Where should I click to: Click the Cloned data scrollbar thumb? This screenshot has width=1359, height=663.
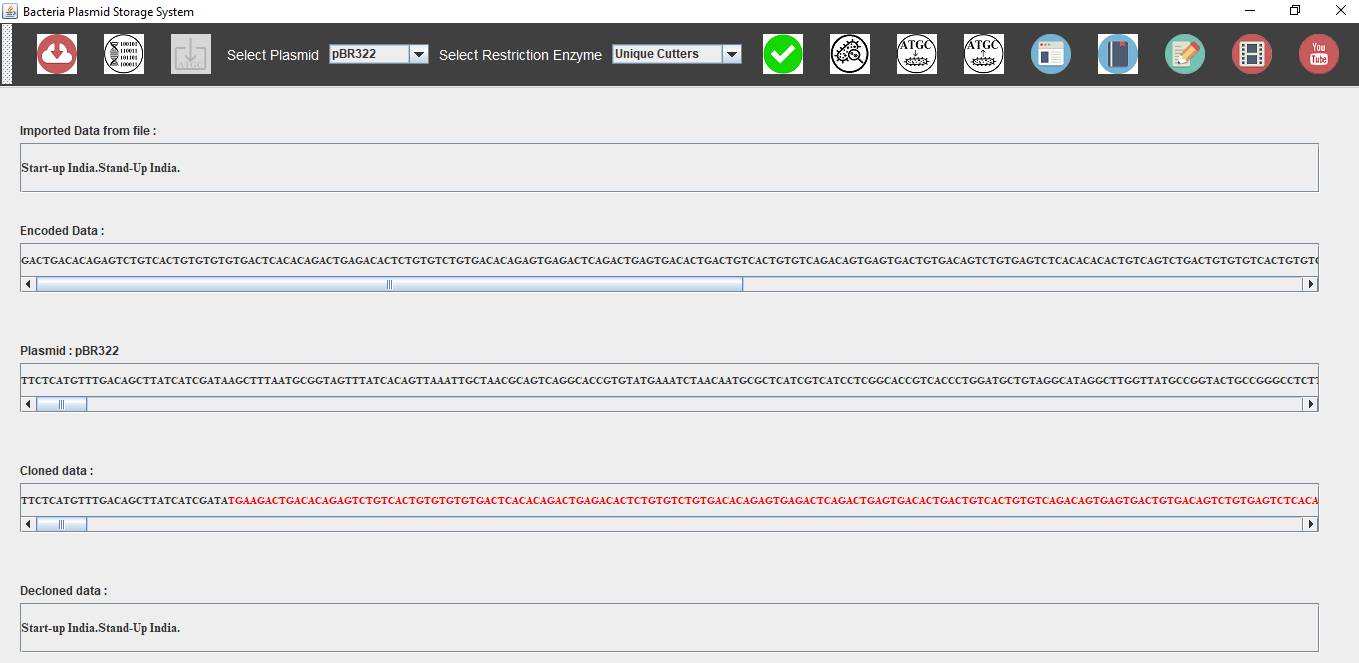point(62,524)
